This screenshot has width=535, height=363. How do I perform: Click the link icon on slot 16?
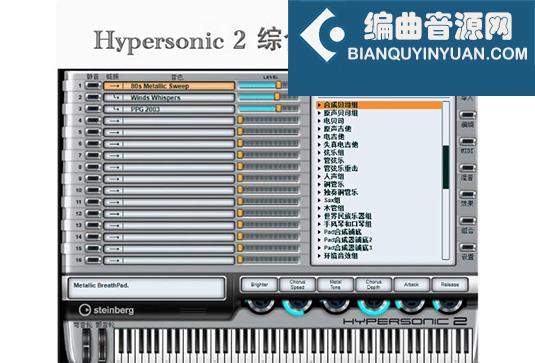115,260
